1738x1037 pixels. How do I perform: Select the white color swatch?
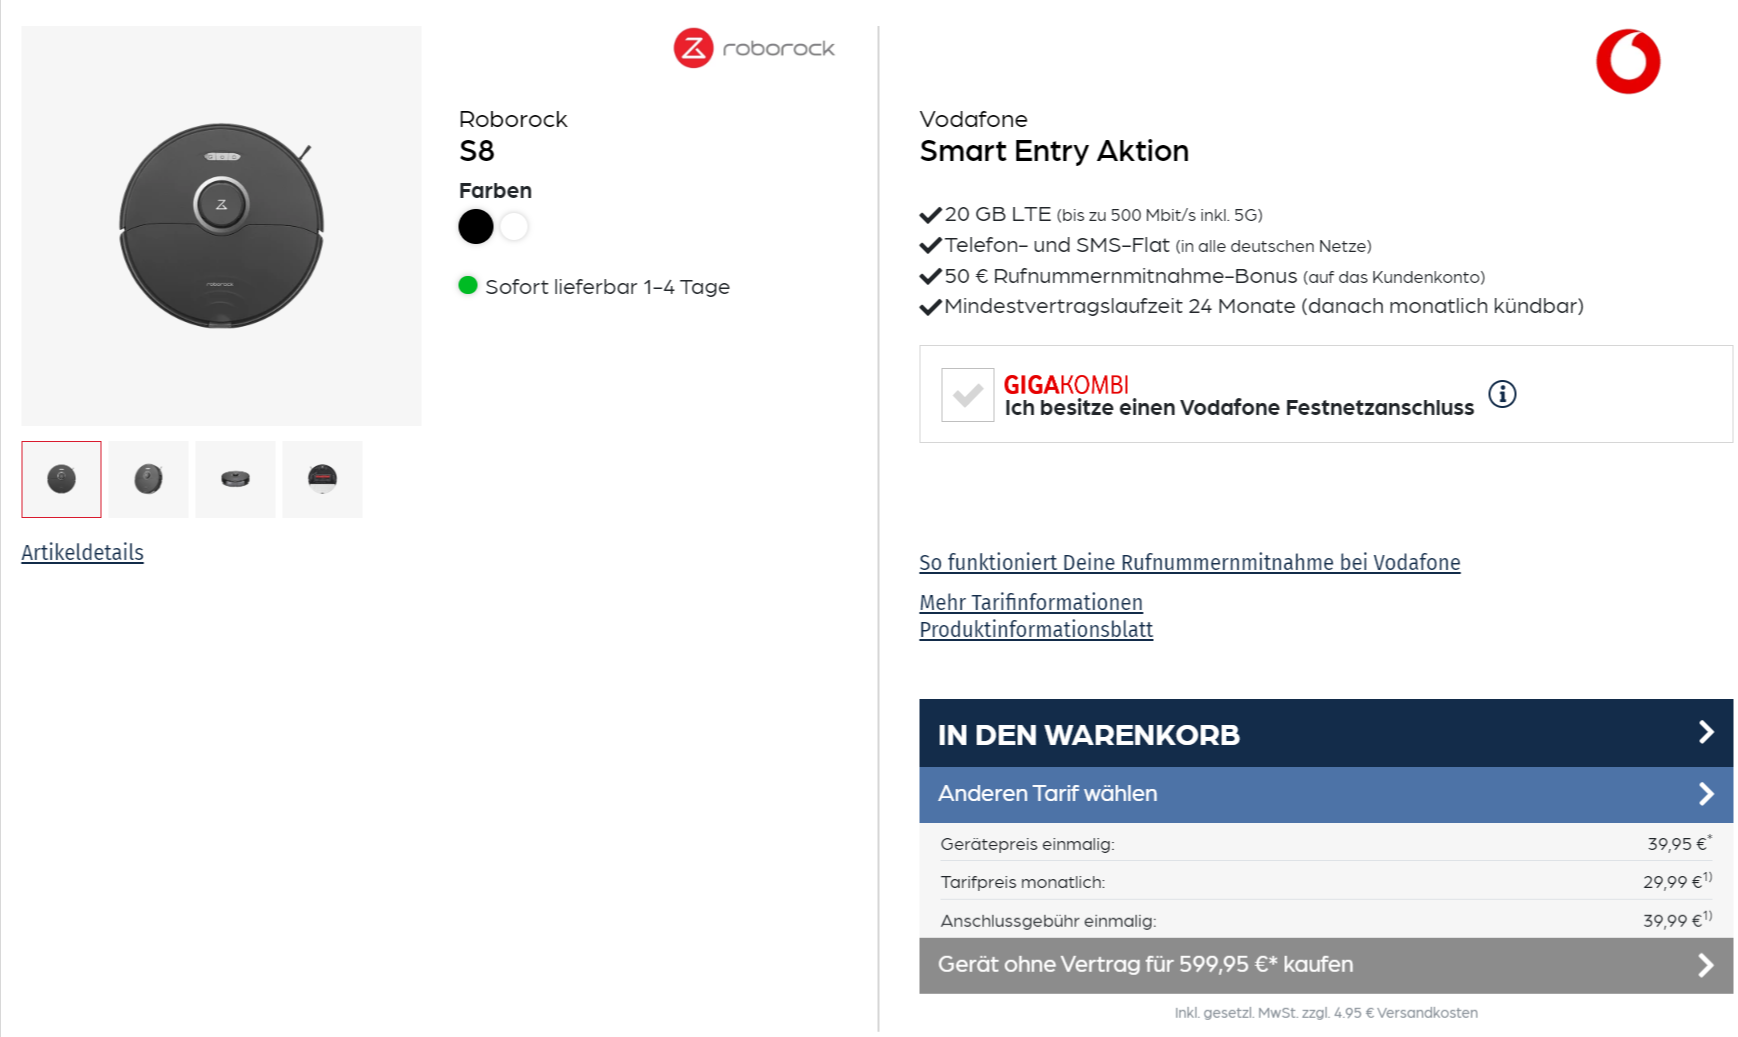click(514, 226)
